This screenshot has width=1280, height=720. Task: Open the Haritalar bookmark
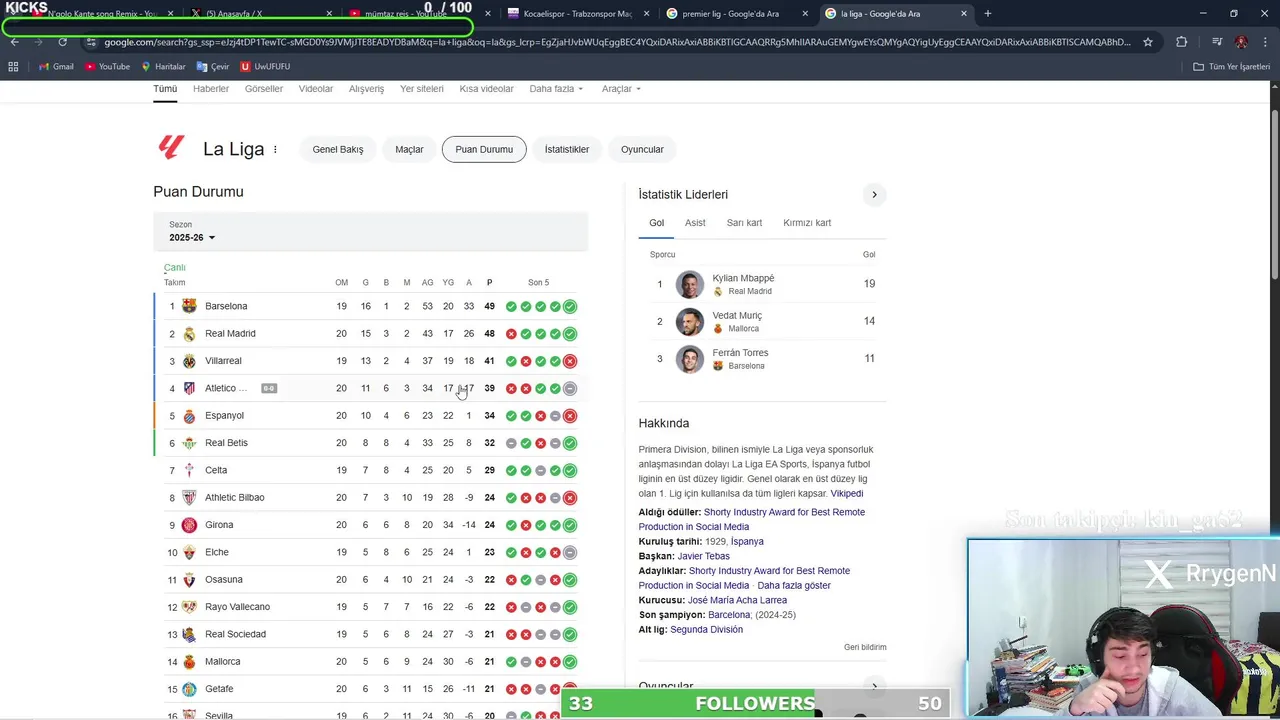[x=164, y=66]
